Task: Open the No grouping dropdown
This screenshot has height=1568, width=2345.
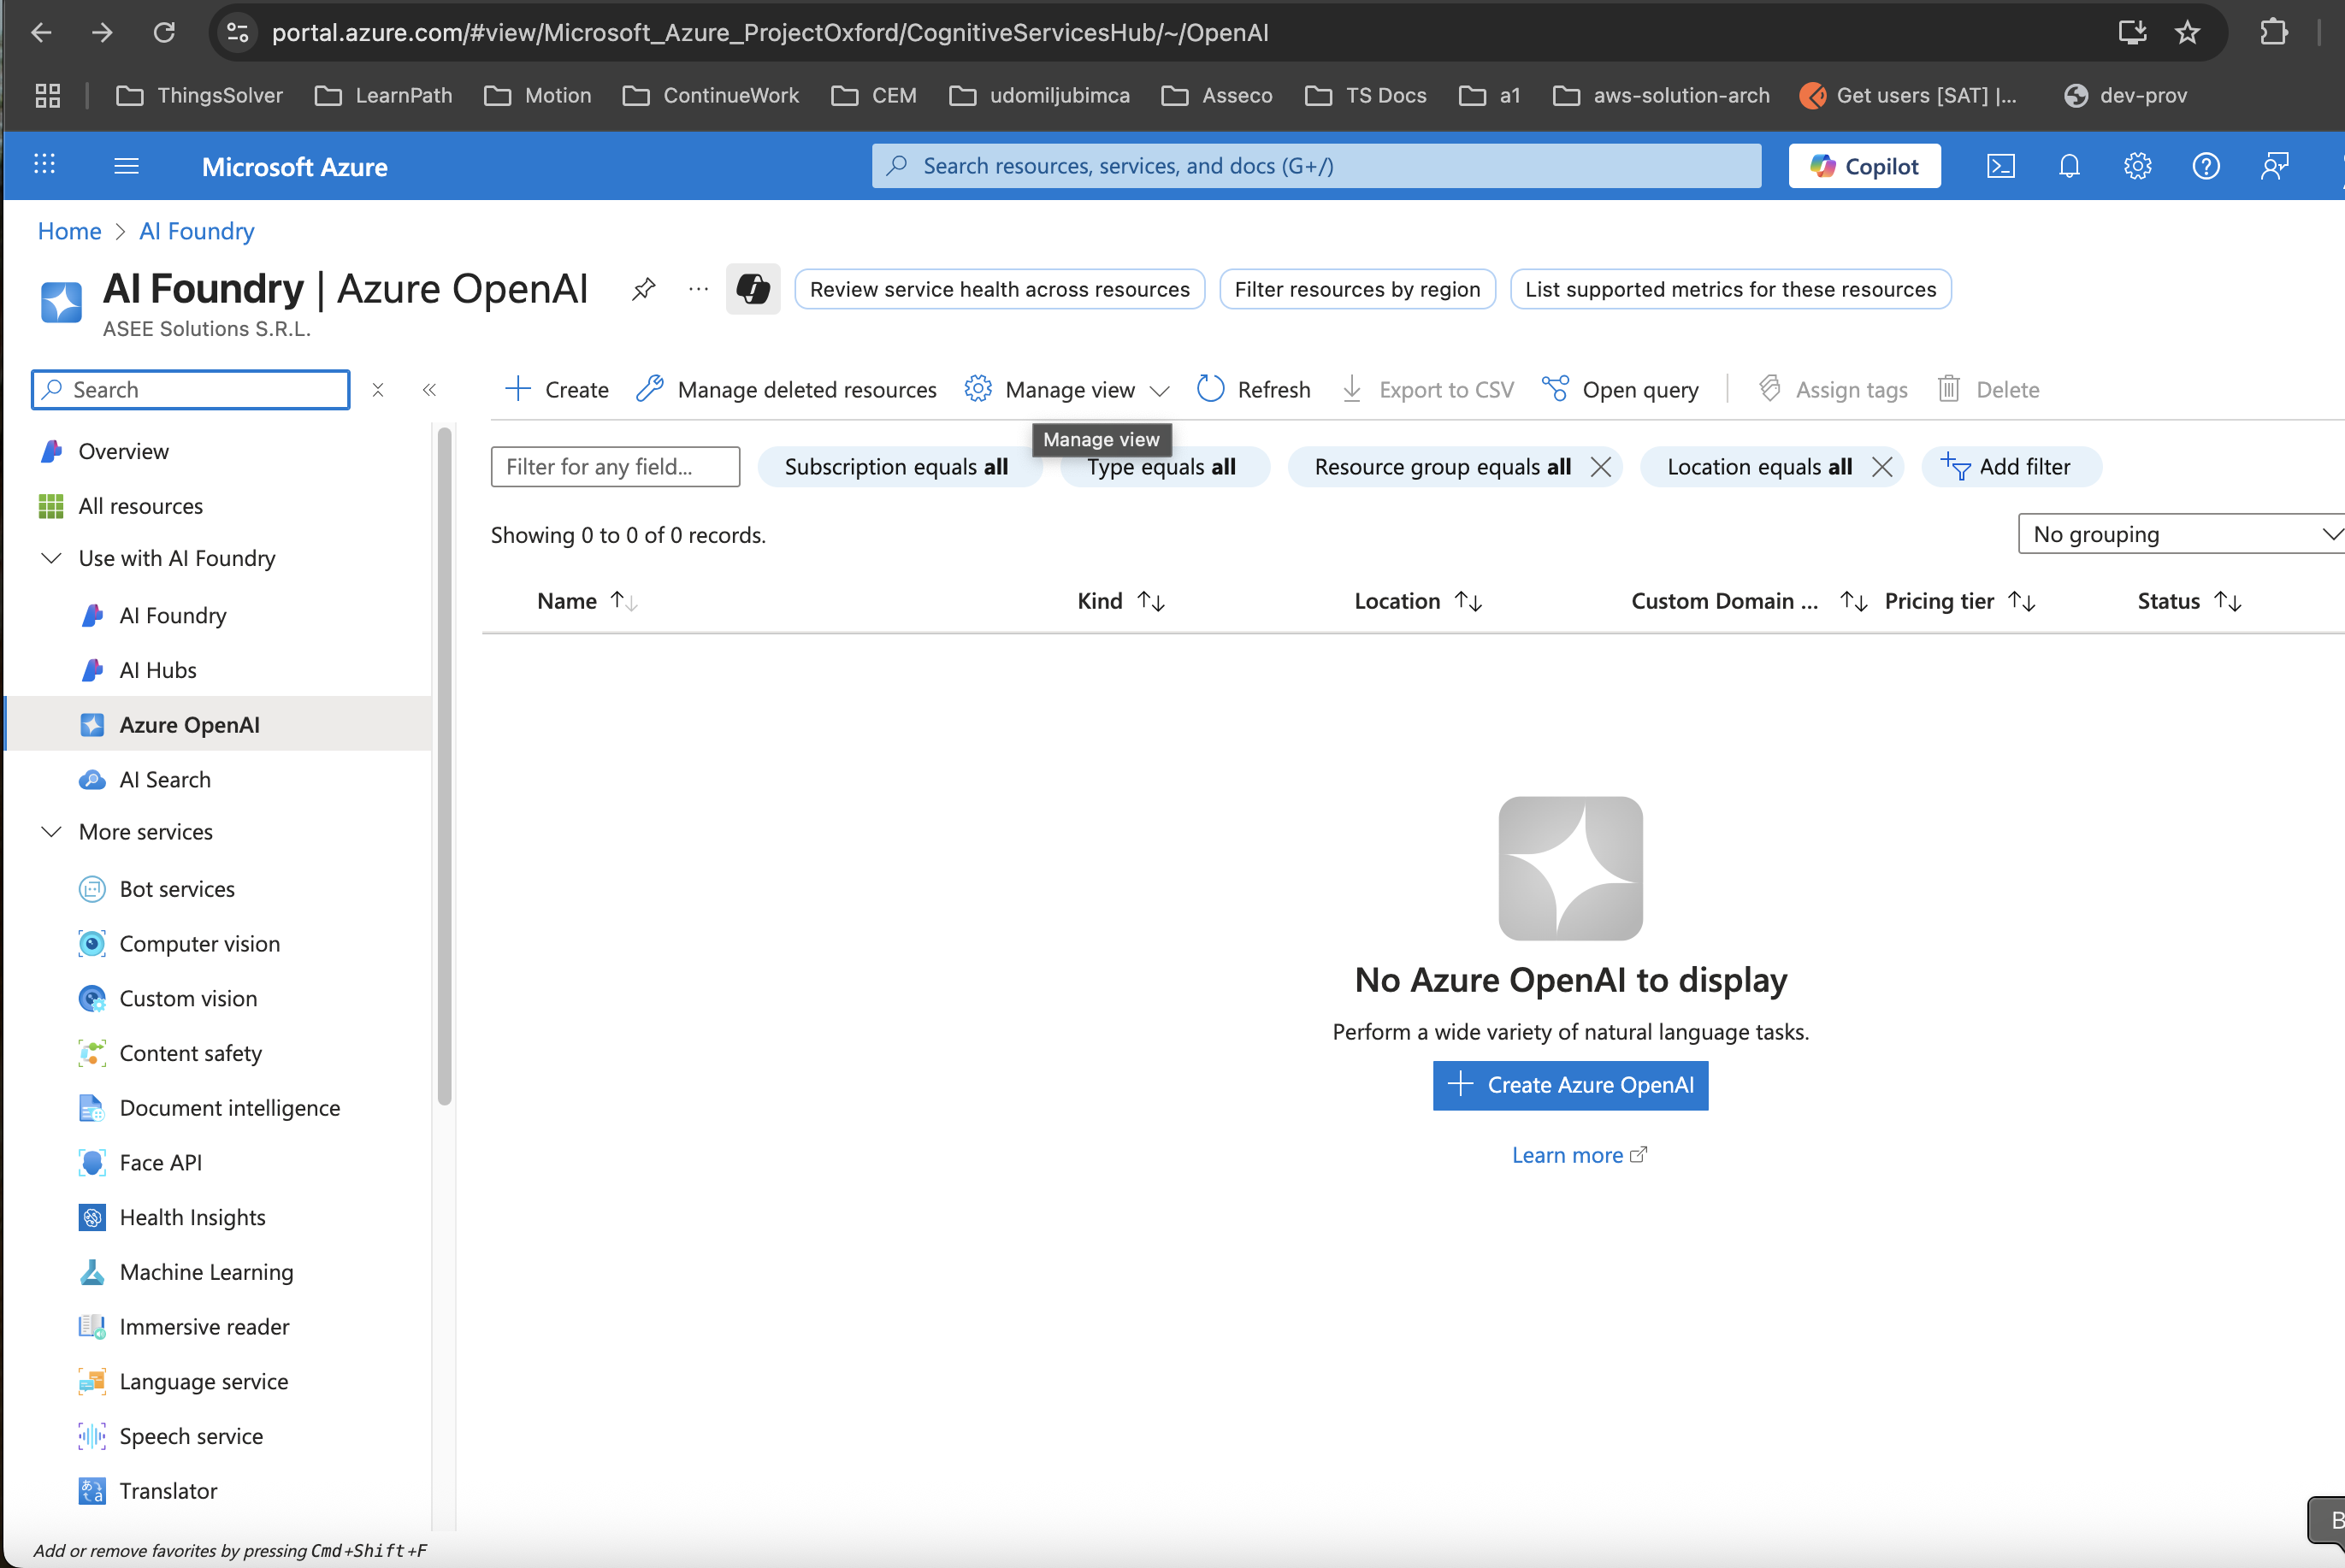Action: [x=2181, y=534]
